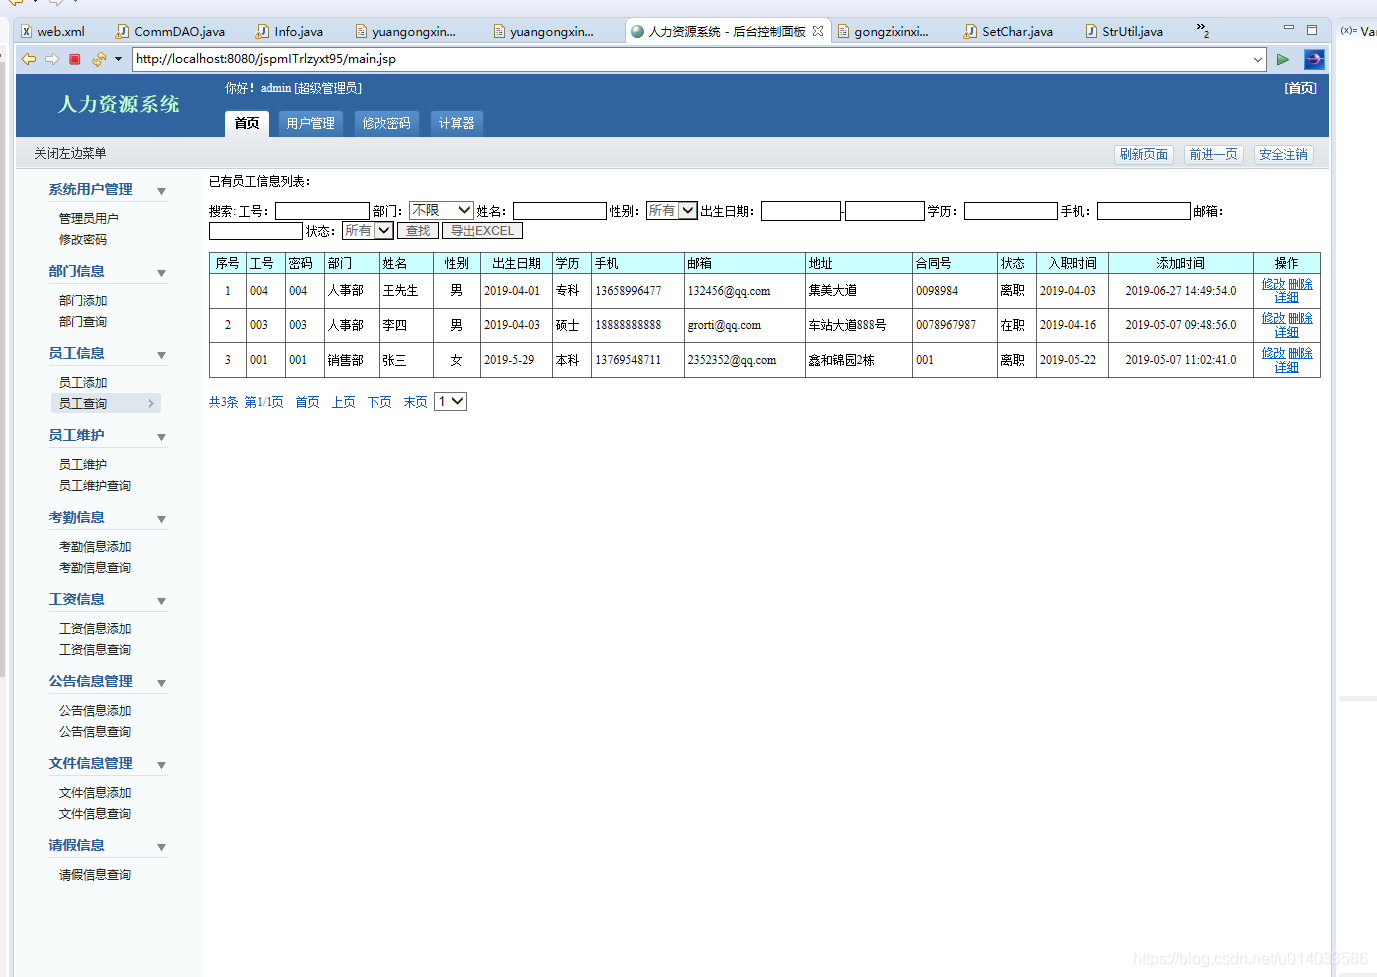
Task: Open 部门添加 in sidebar
Action: (83, 300)
